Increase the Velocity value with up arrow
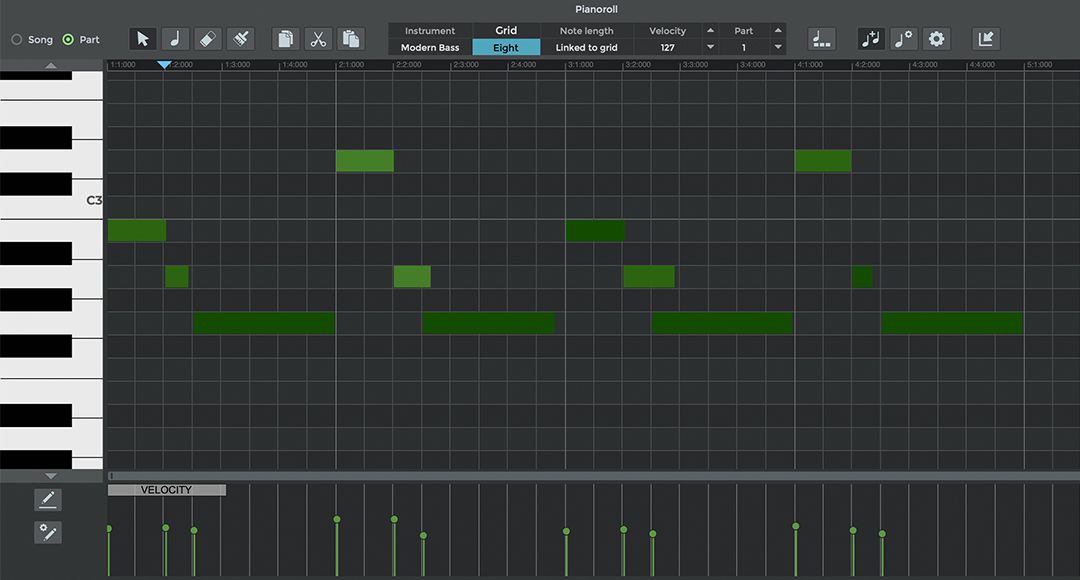Screen dimensions: 1080x580 710,30
